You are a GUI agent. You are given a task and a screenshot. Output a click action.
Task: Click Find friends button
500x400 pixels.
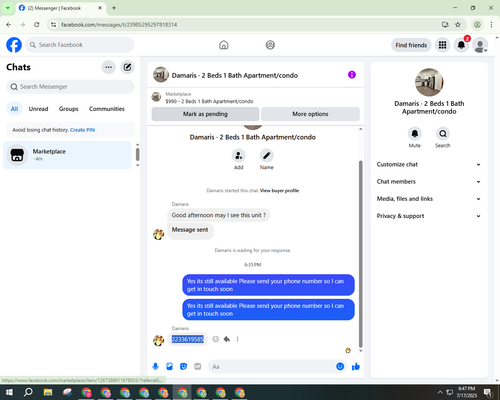[411, 45]
